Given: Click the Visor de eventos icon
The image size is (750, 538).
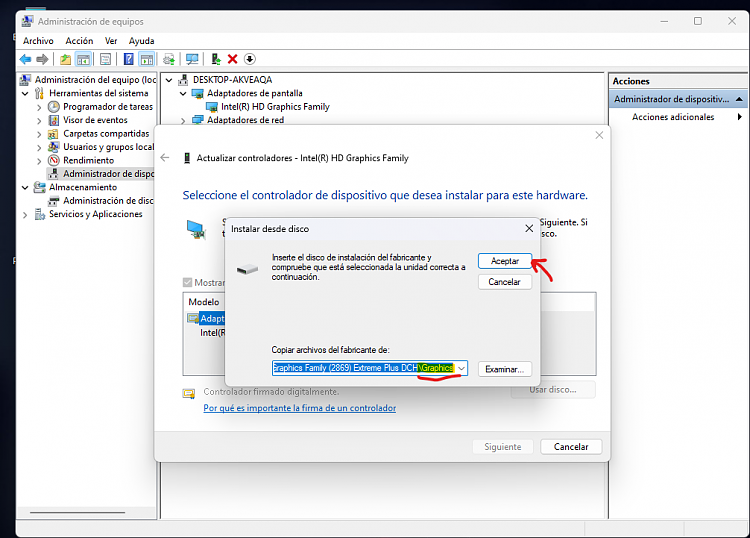Looking at the screenshot, I should [x=54, y=120].
